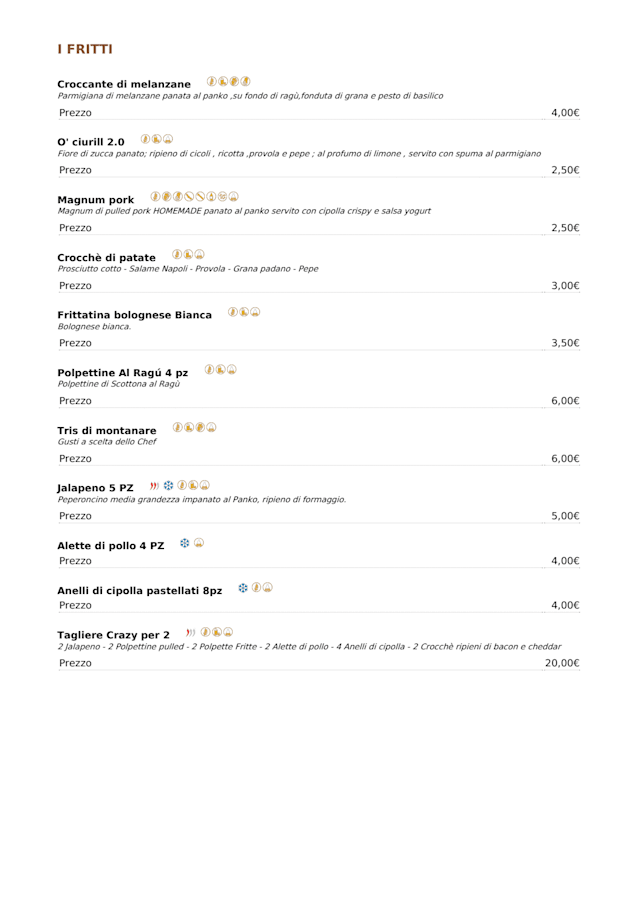Click the frozen snowflake icon beside Jalapeno 5 PZ

tap(169, 486)
